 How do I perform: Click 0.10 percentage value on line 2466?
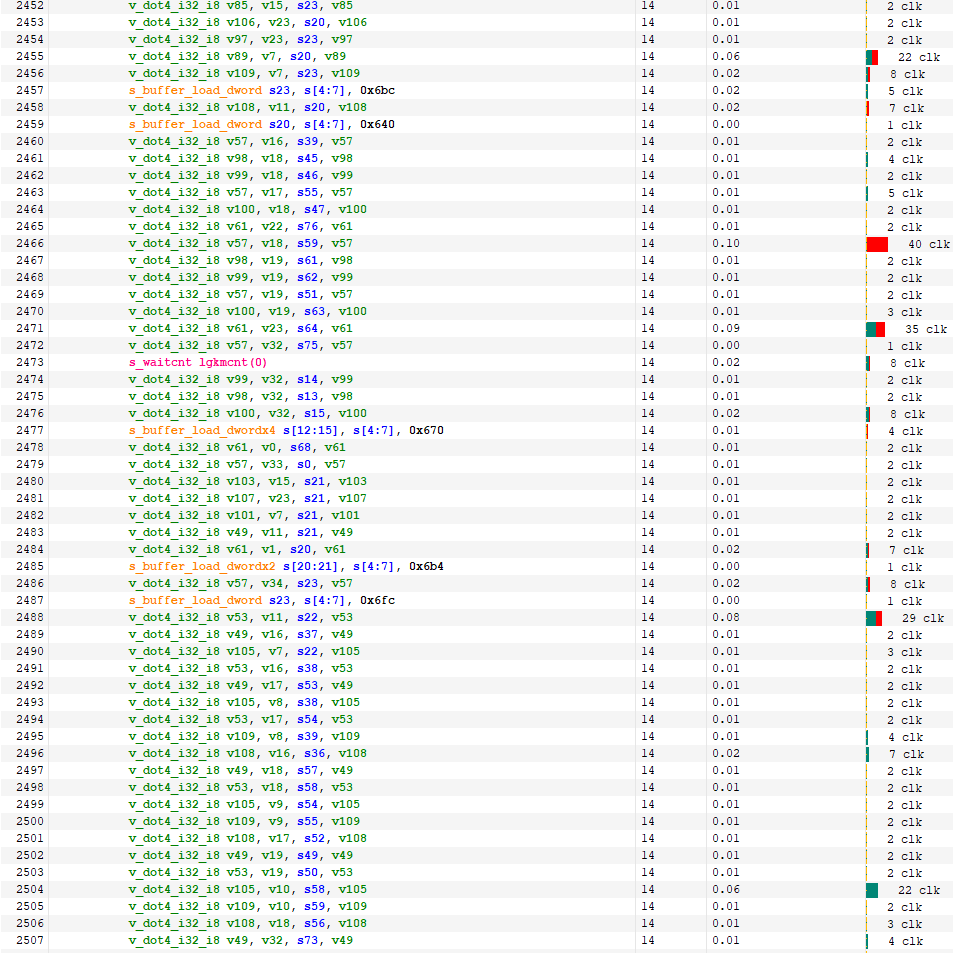[726, 244]
